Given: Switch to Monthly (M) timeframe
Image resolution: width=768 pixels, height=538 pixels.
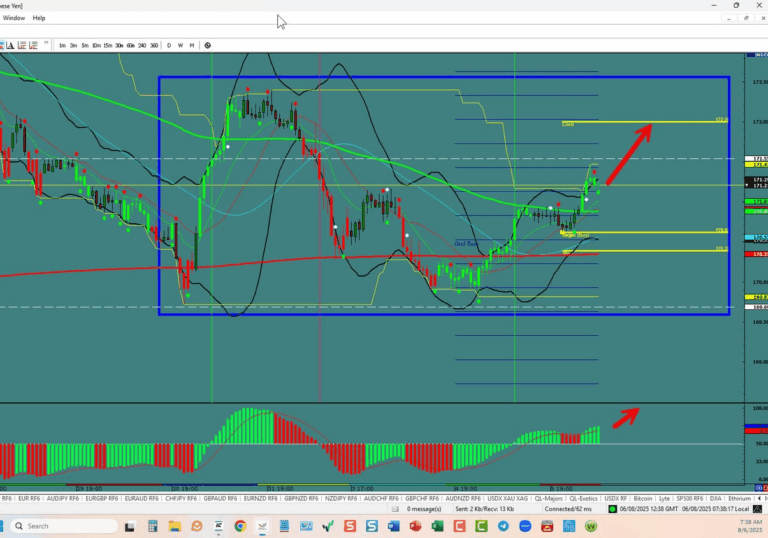Looking at the screenshot, I should 192,46.
